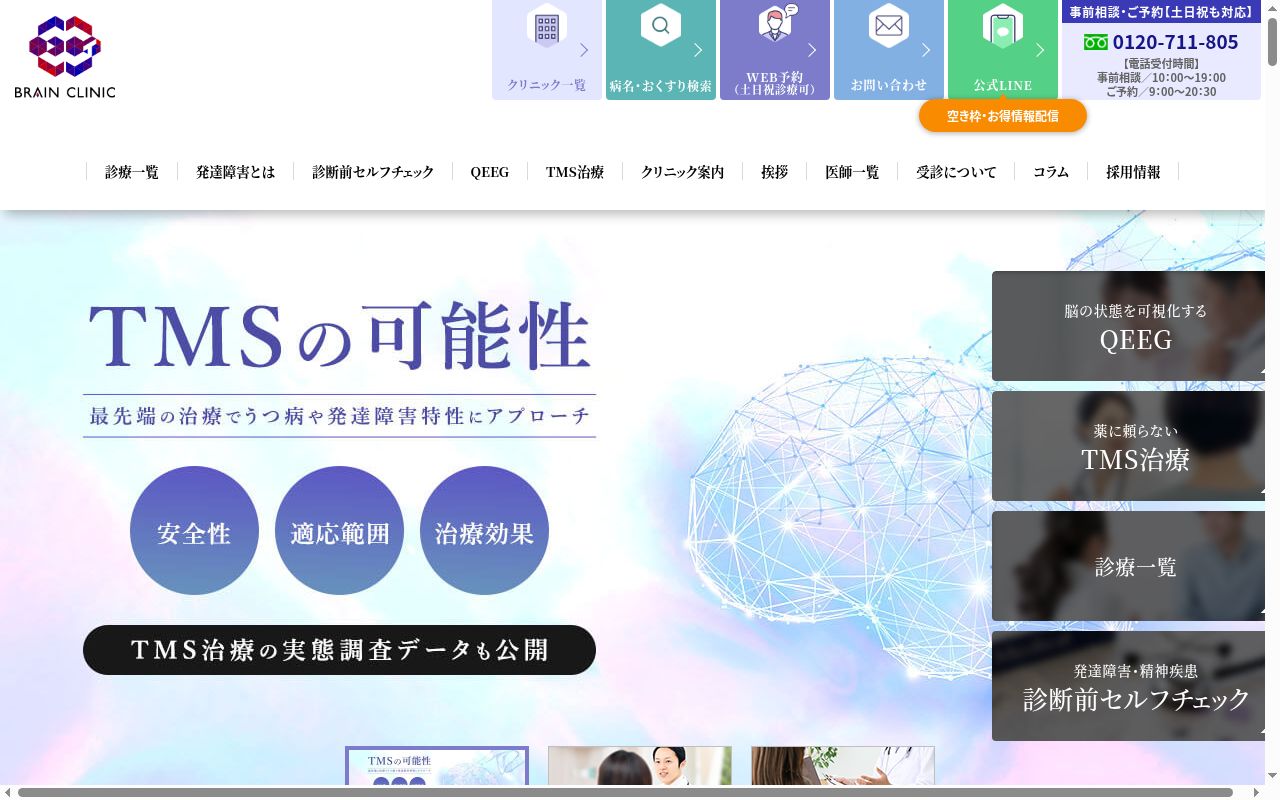
Task: Select the TMSの可能性 slider thumbnail
Action: tap(437, 766)
